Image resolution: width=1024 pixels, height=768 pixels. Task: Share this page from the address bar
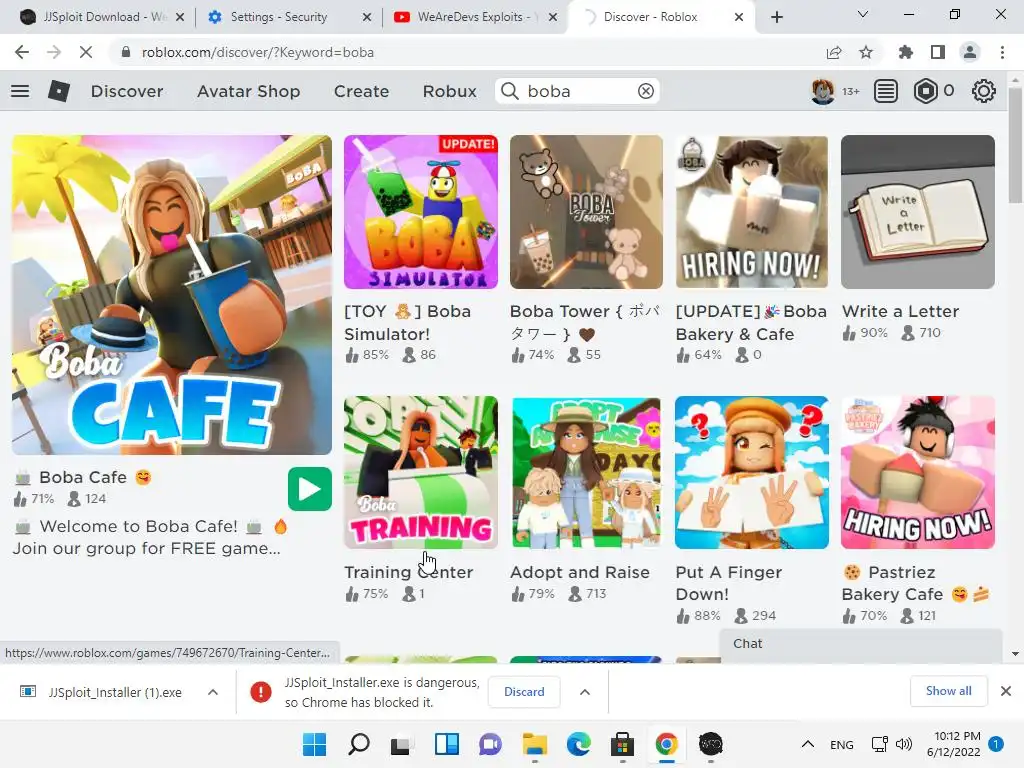pyautogui.click(x=834, y=52)
